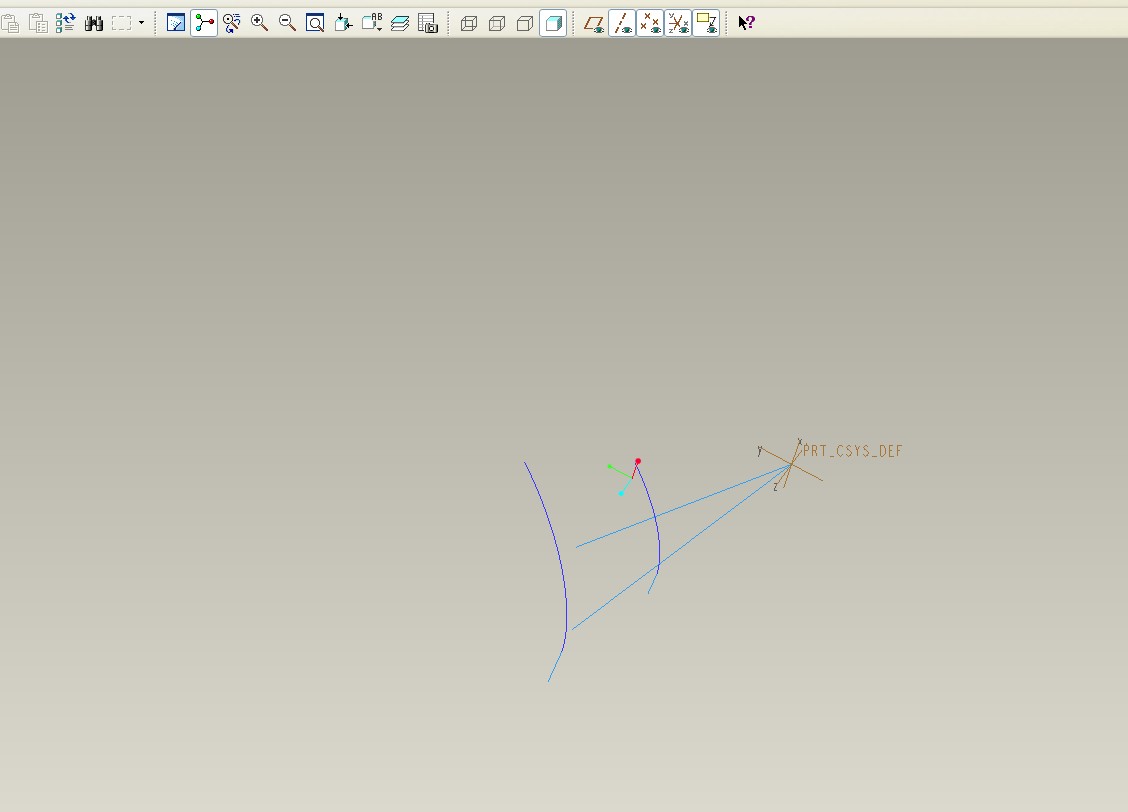Click the Paste clipboard icon
This screenshot has width=1128, height=812.
point(10,24)
